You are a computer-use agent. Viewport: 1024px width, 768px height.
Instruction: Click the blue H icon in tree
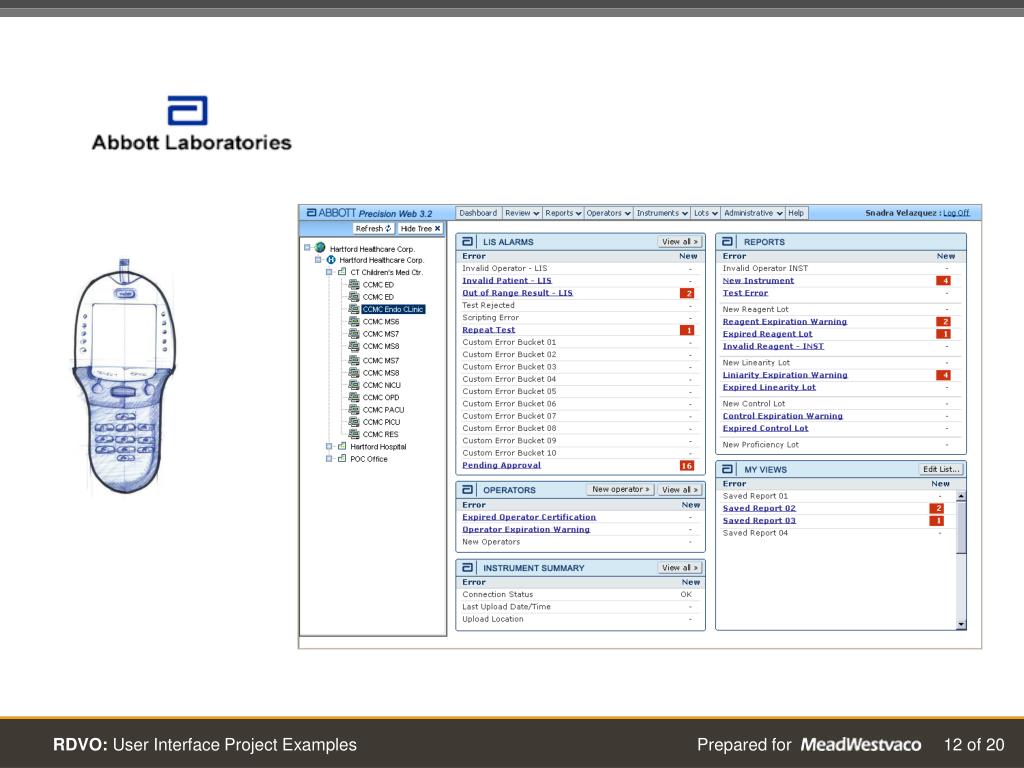click(x=331, y=260)
